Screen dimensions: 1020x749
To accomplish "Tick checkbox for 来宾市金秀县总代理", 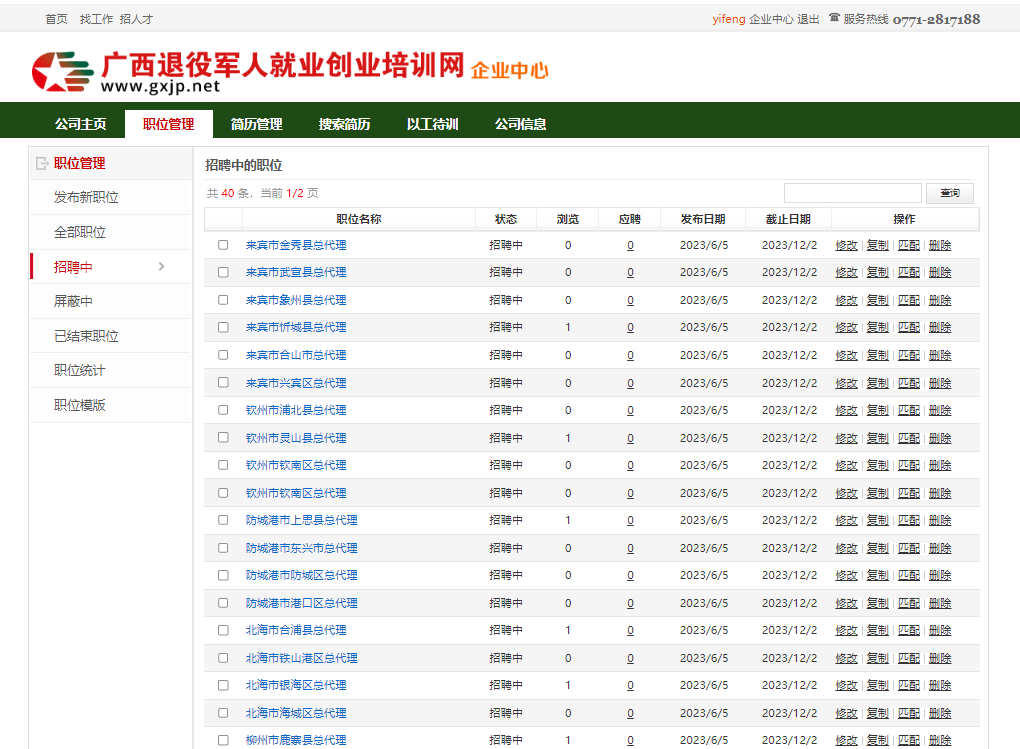I will coord(223,245).
